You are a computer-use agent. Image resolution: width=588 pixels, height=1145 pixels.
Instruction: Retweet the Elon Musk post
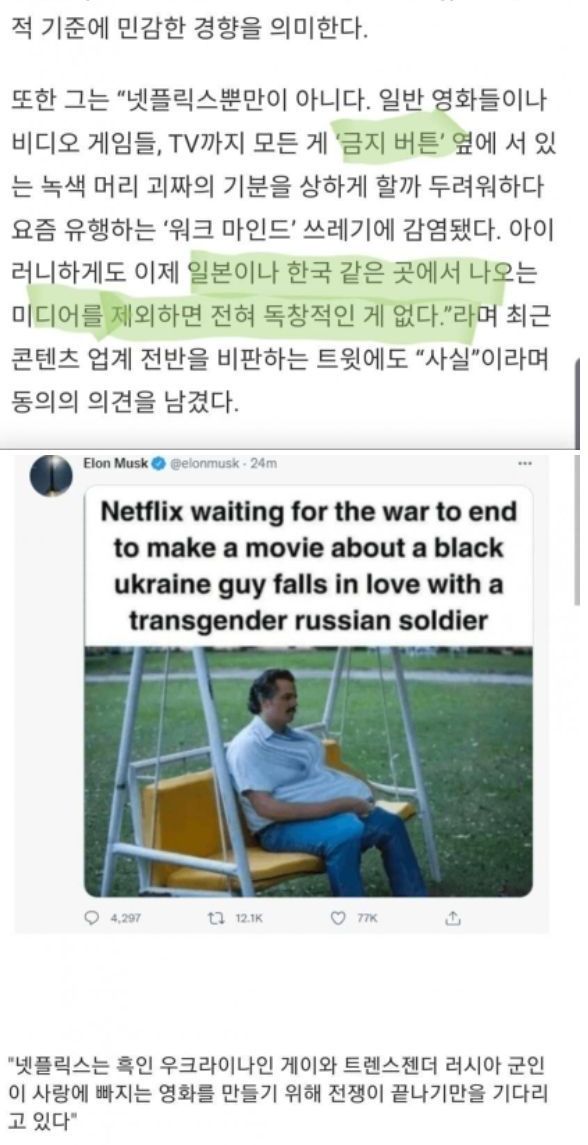click(x=216, y=919)
